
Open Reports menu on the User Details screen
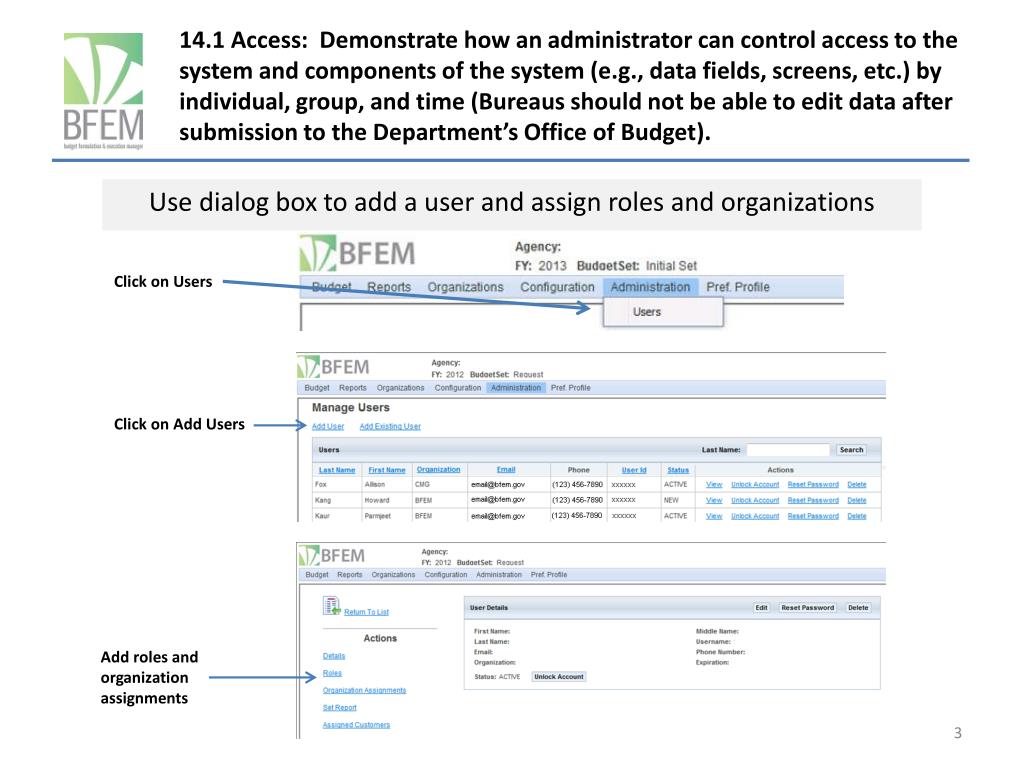pos(349,575)
